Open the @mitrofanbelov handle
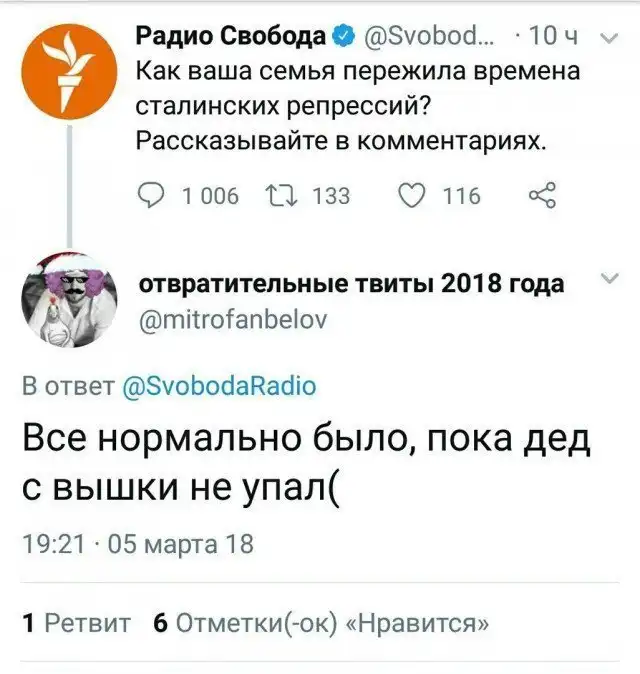 pyautogui.click(x=231, y=318)
